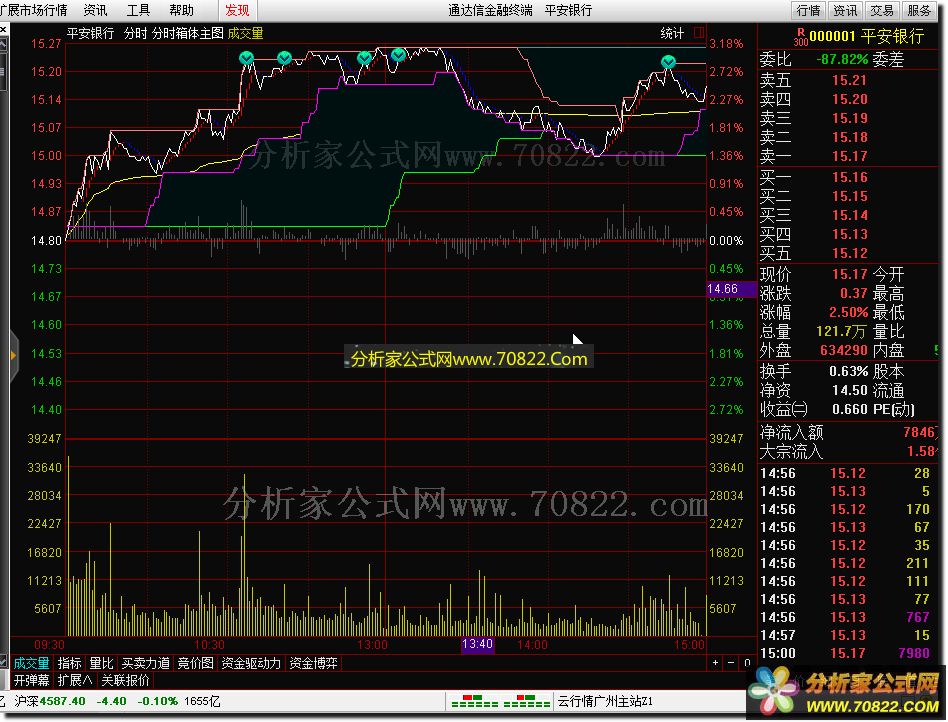Image resolution: width=948 pixels, height=722 pixels.
Task: Click the minus button to shrink chart
Action: pos(731,663)
